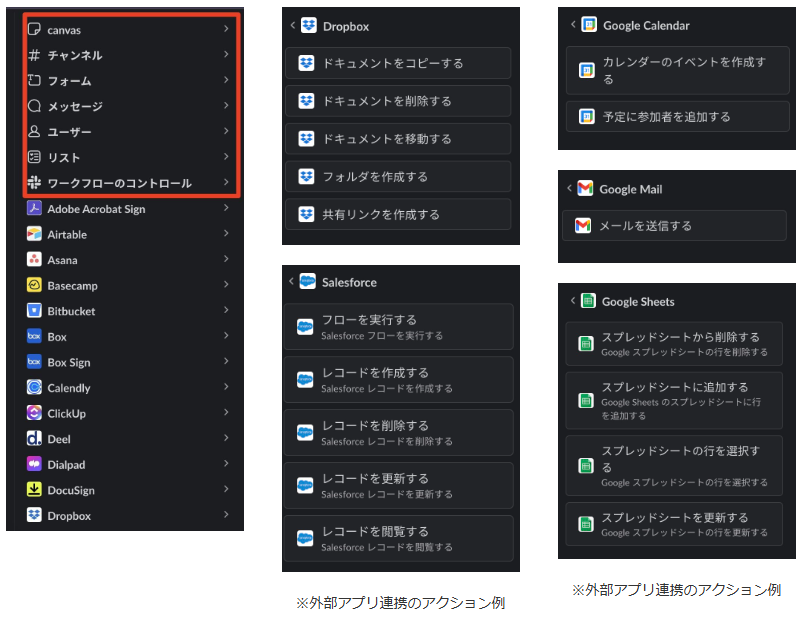Select ドキュメントを移動する Dropbox action
The height and width of the screenshot is (622, 805).
(398, 139)
